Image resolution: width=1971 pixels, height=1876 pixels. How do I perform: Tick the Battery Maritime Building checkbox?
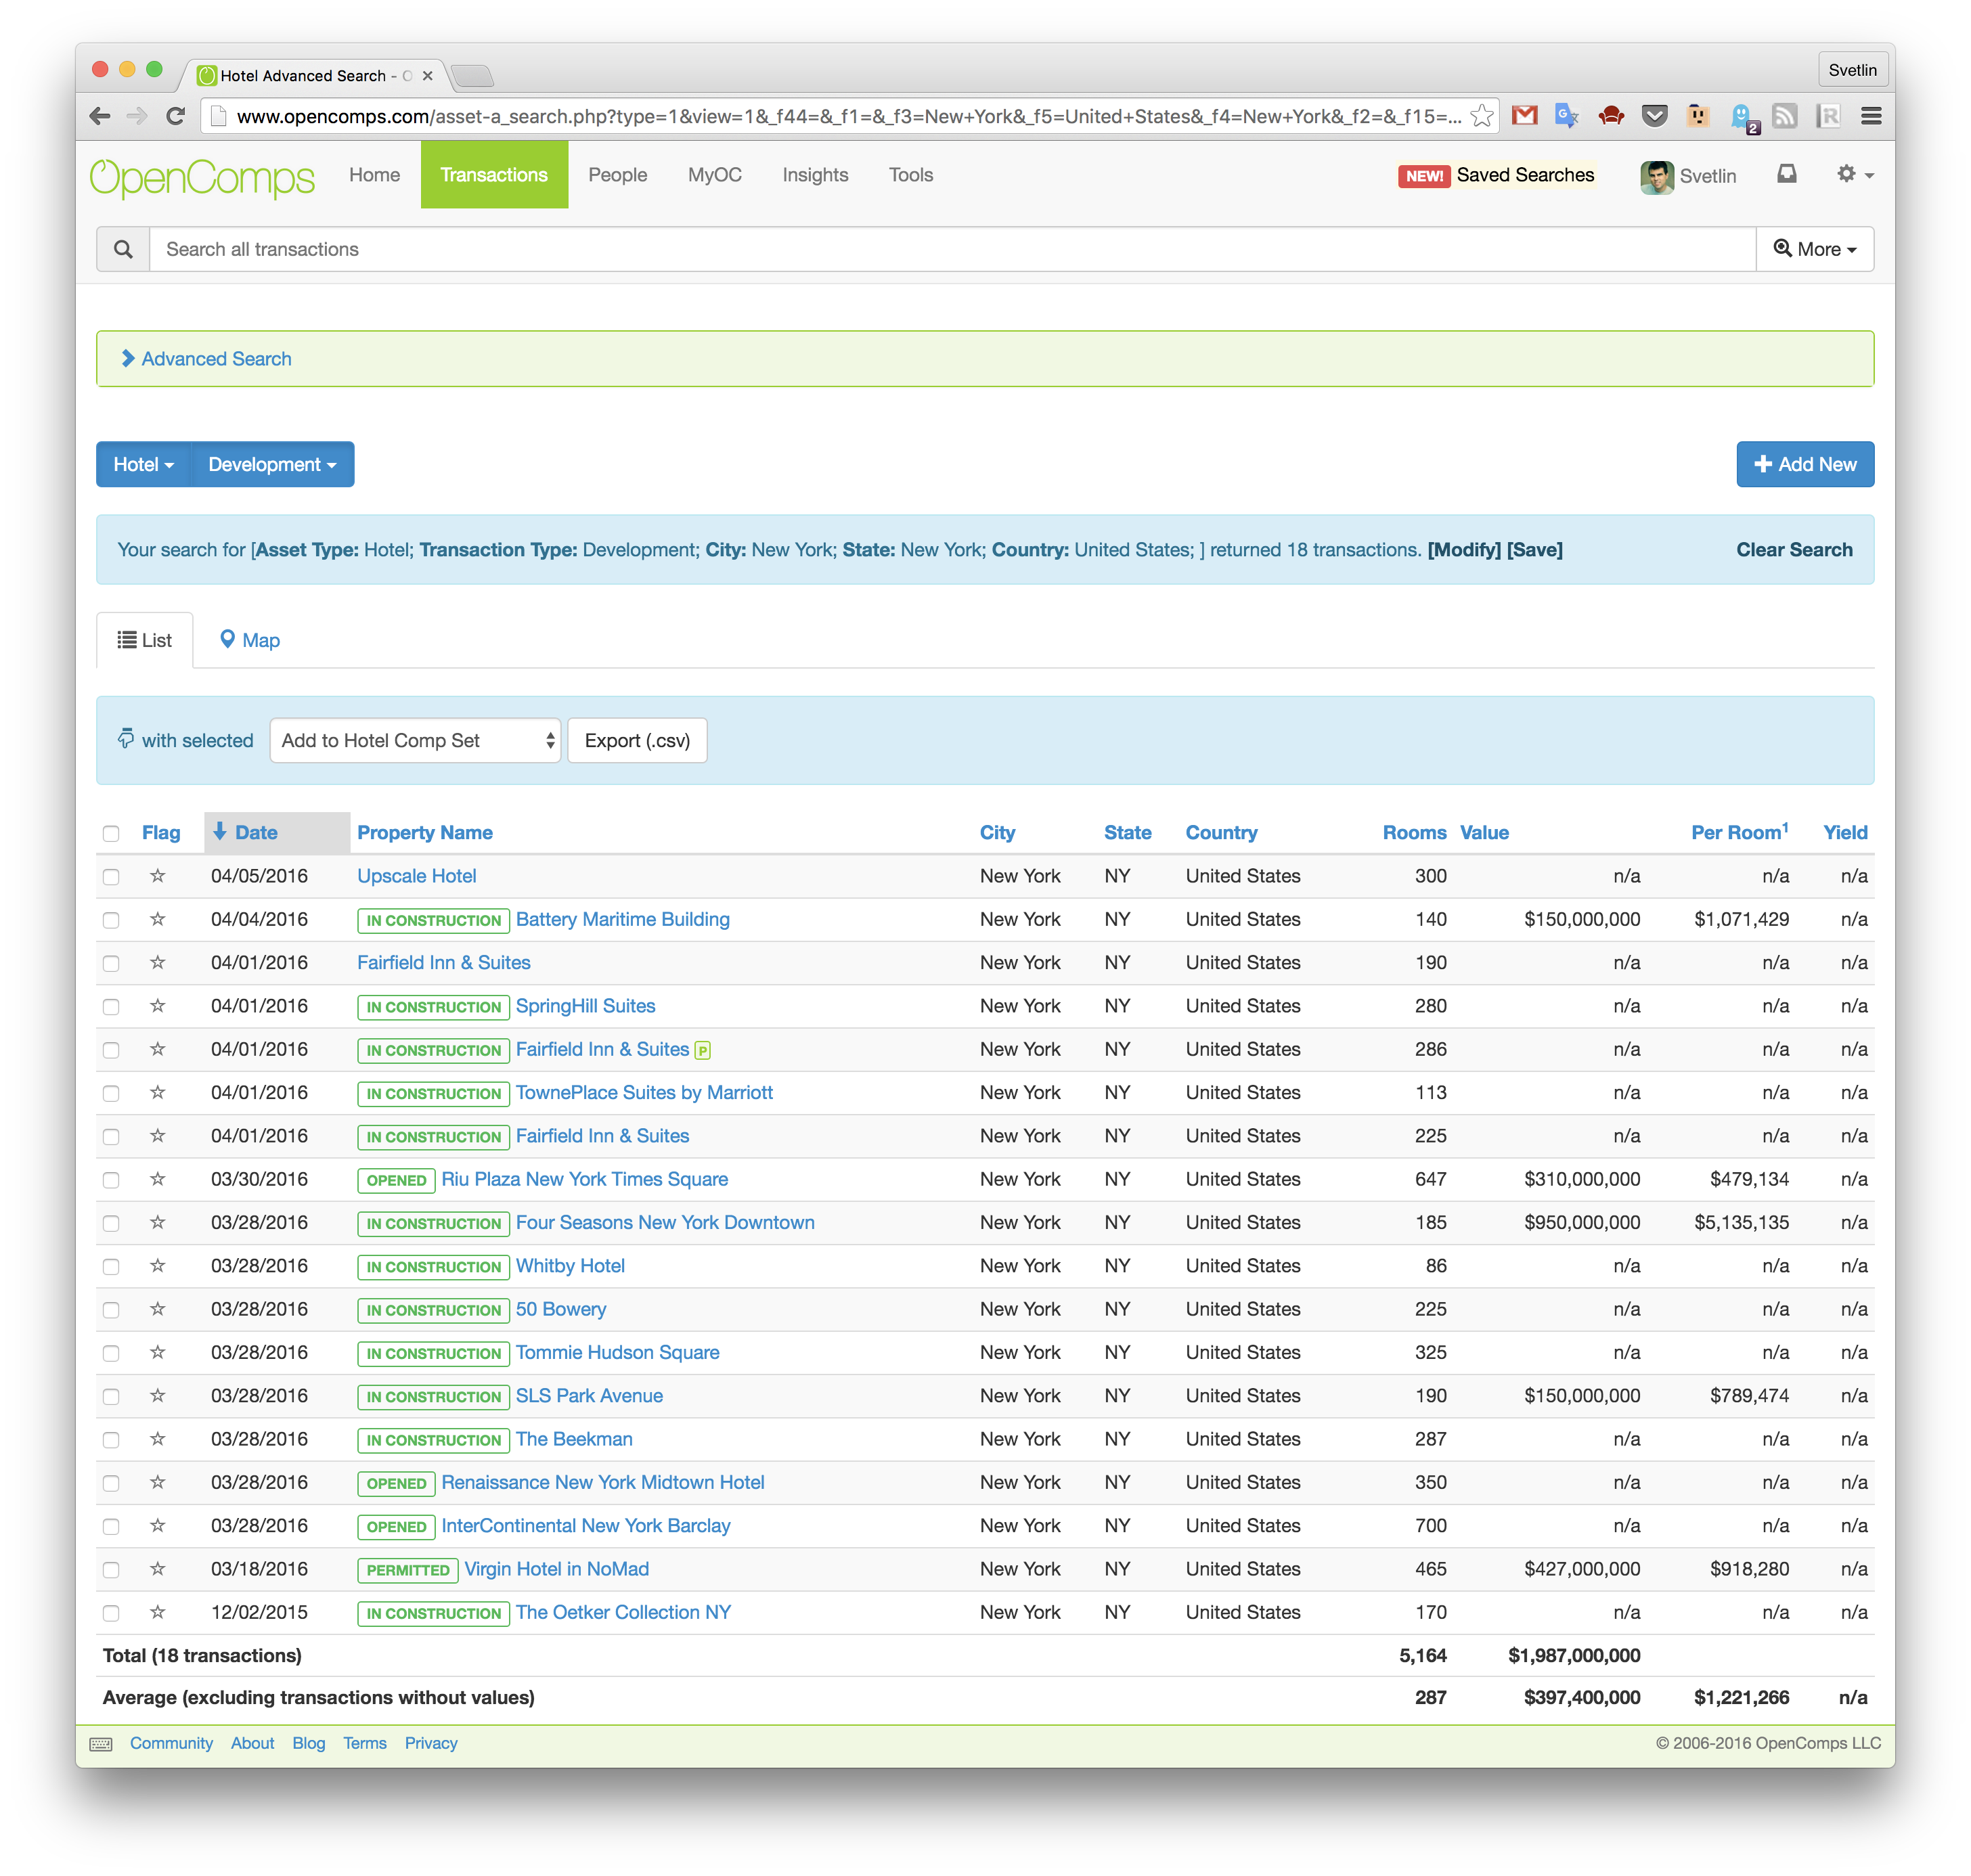[111, 920]
